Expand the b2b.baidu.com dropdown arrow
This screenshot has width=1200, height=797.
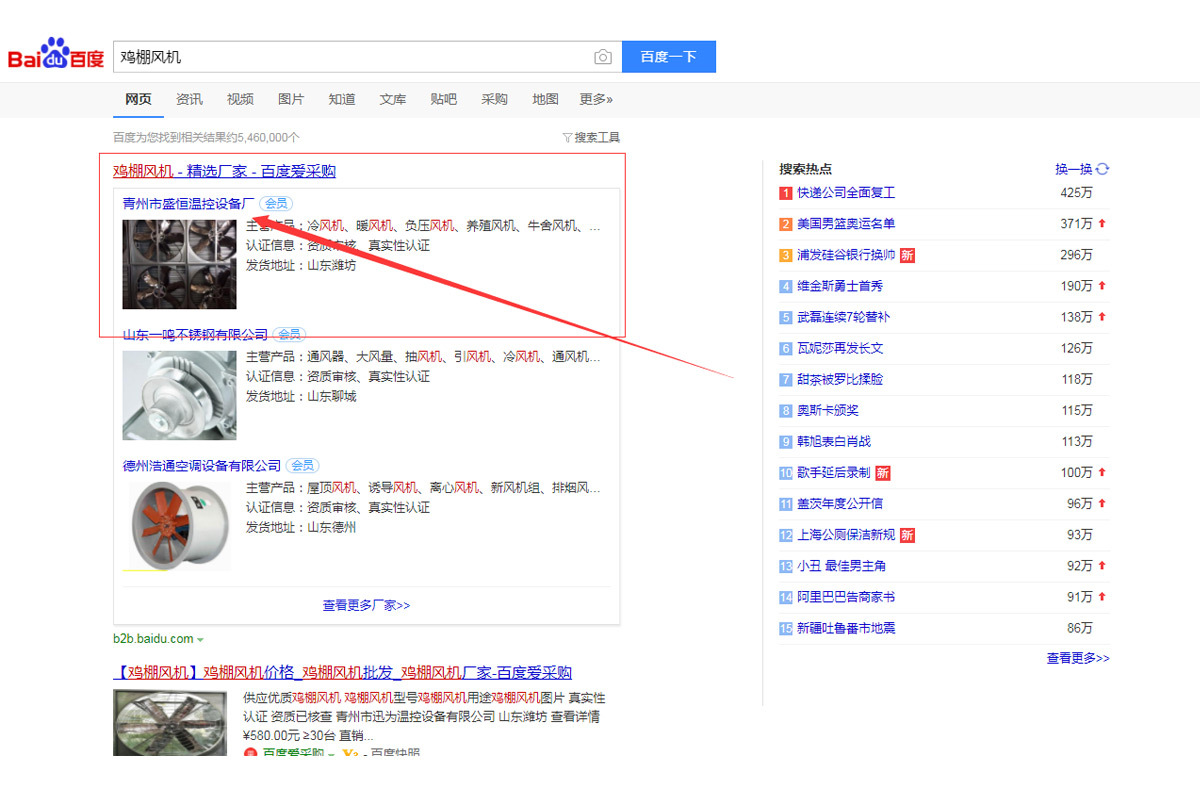(200, 640)
